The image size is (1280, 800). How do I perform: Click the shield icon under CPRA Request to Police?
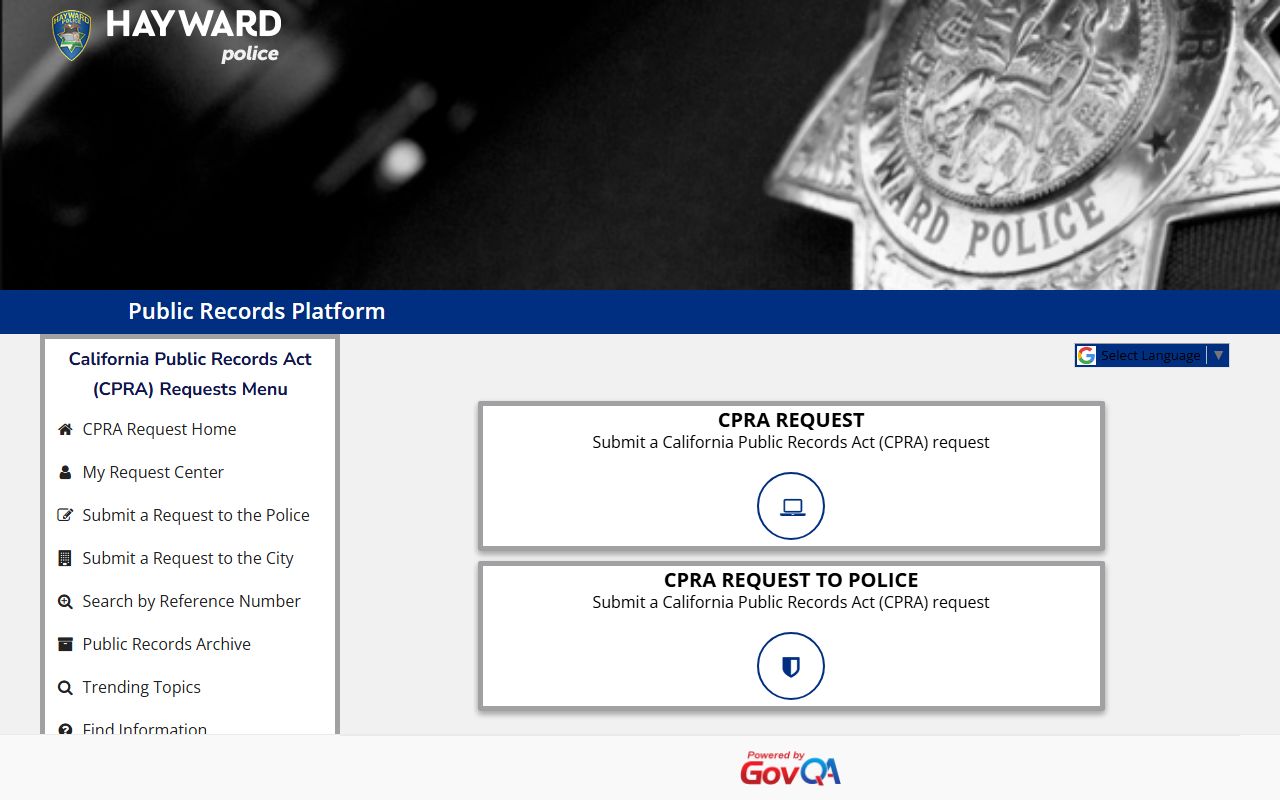point(791,666)
